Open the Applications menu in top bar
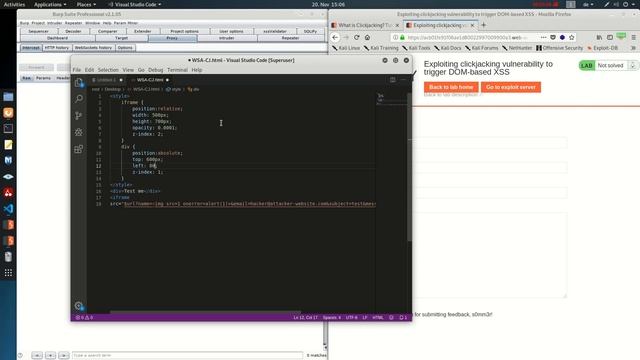The width and height of the screenshot is (640, 360). 50,4
